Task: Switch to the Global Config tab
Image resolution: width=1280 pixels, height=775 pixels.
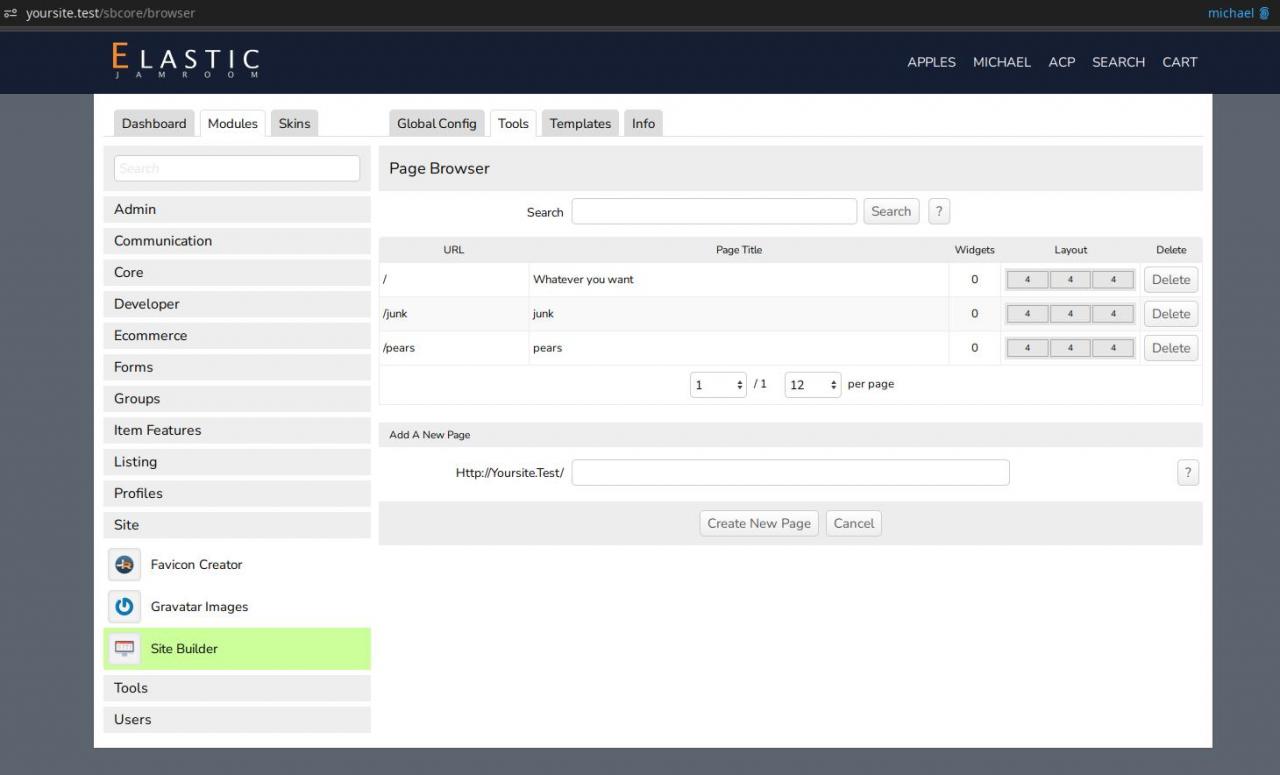Action: [x=436, y=124]
